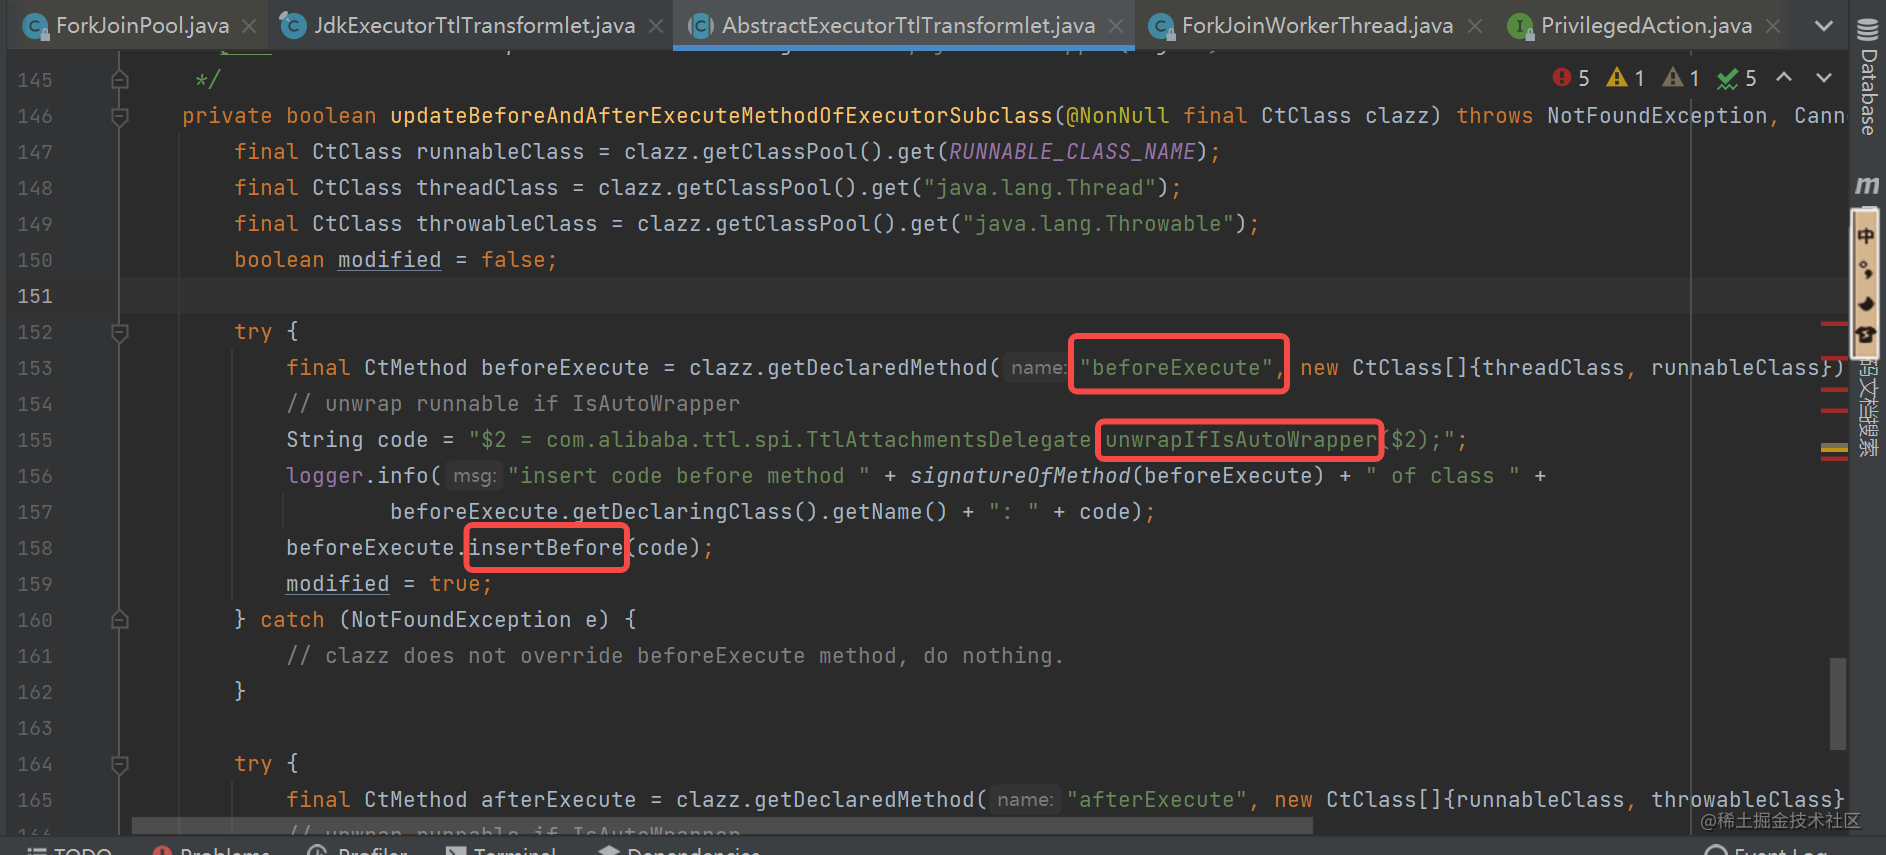Click the unwrap runnable comment on line 154

point(513,404)
